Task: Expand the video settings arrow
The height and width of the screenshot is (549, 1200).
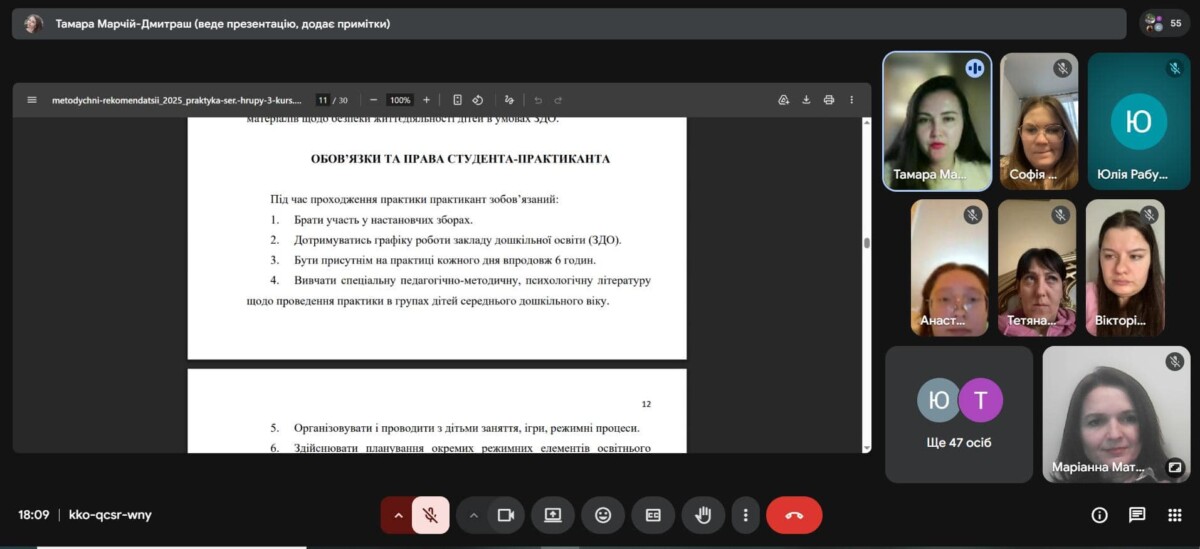Action: 474,515
